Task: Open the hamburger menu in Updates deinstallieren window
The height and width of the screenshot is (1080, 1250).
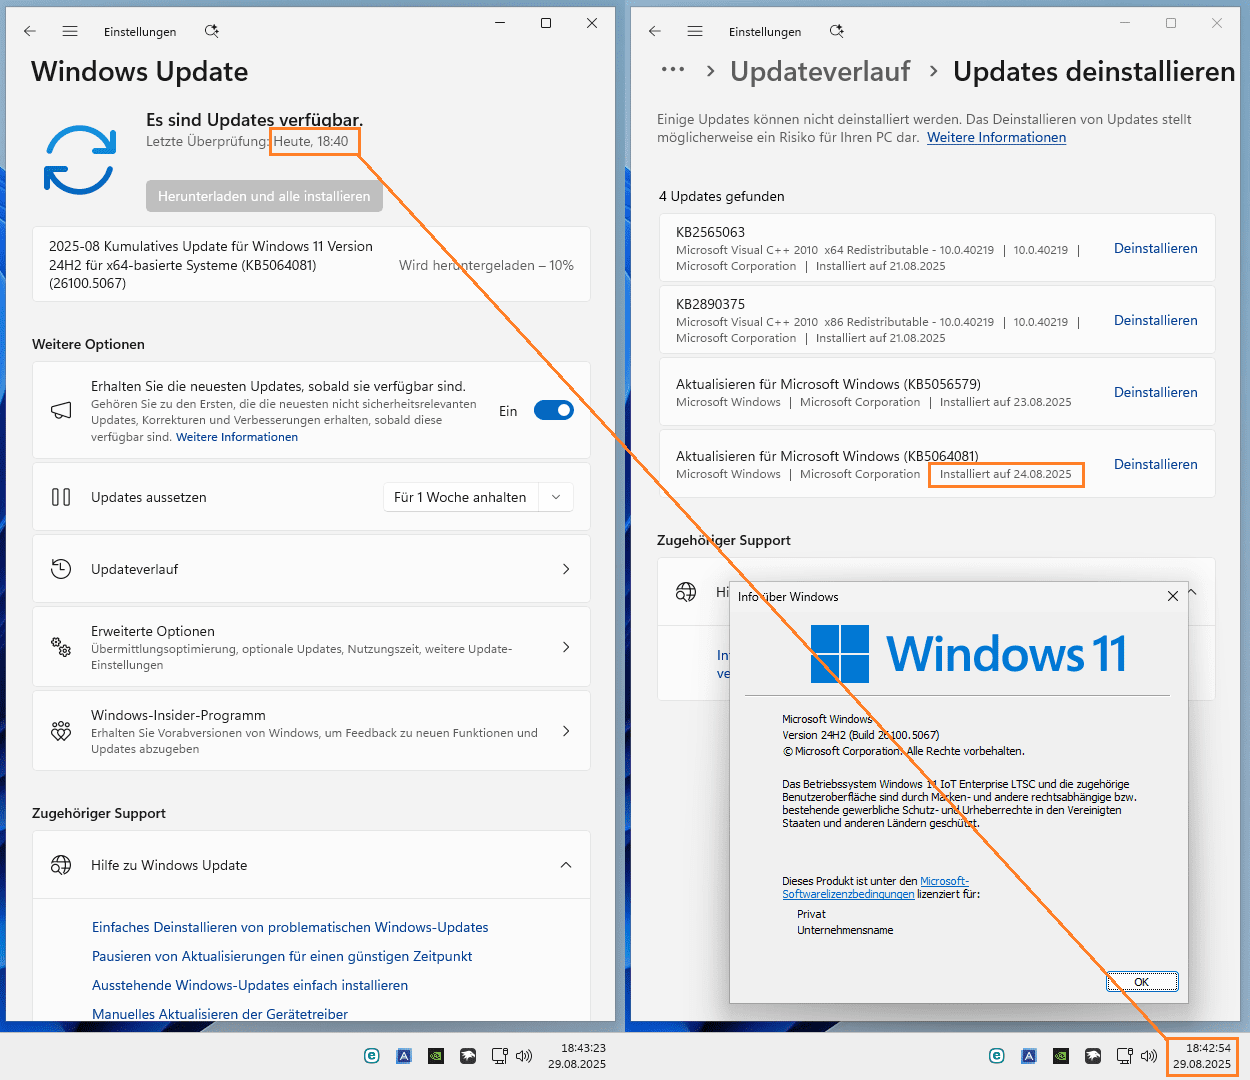Action: point(695,31)
